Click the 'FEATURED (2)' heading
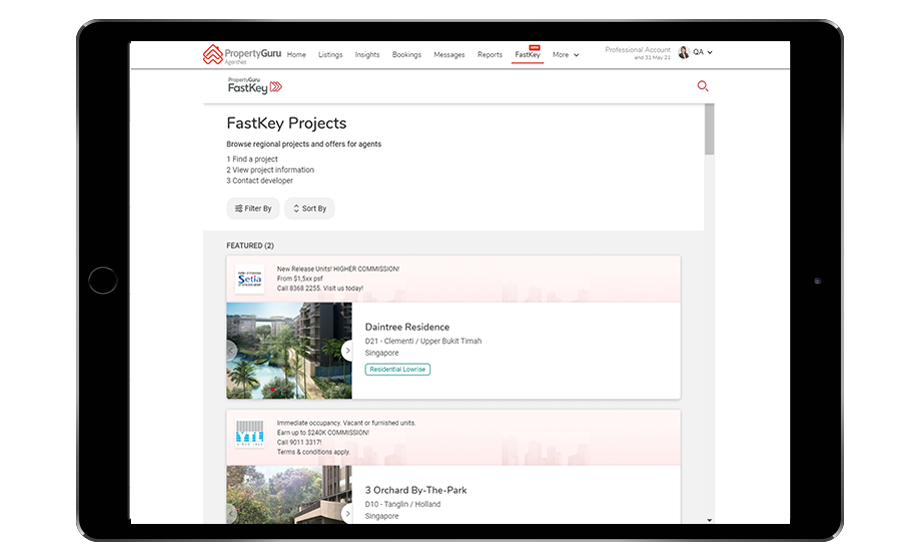 tap(250, 245)
